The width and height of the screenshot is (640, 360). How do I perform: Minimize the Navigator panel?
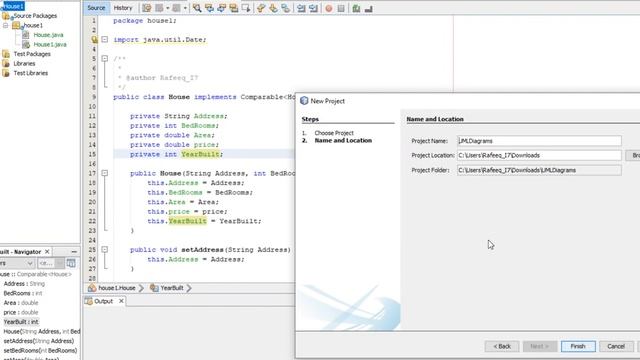tap(74, 252)
